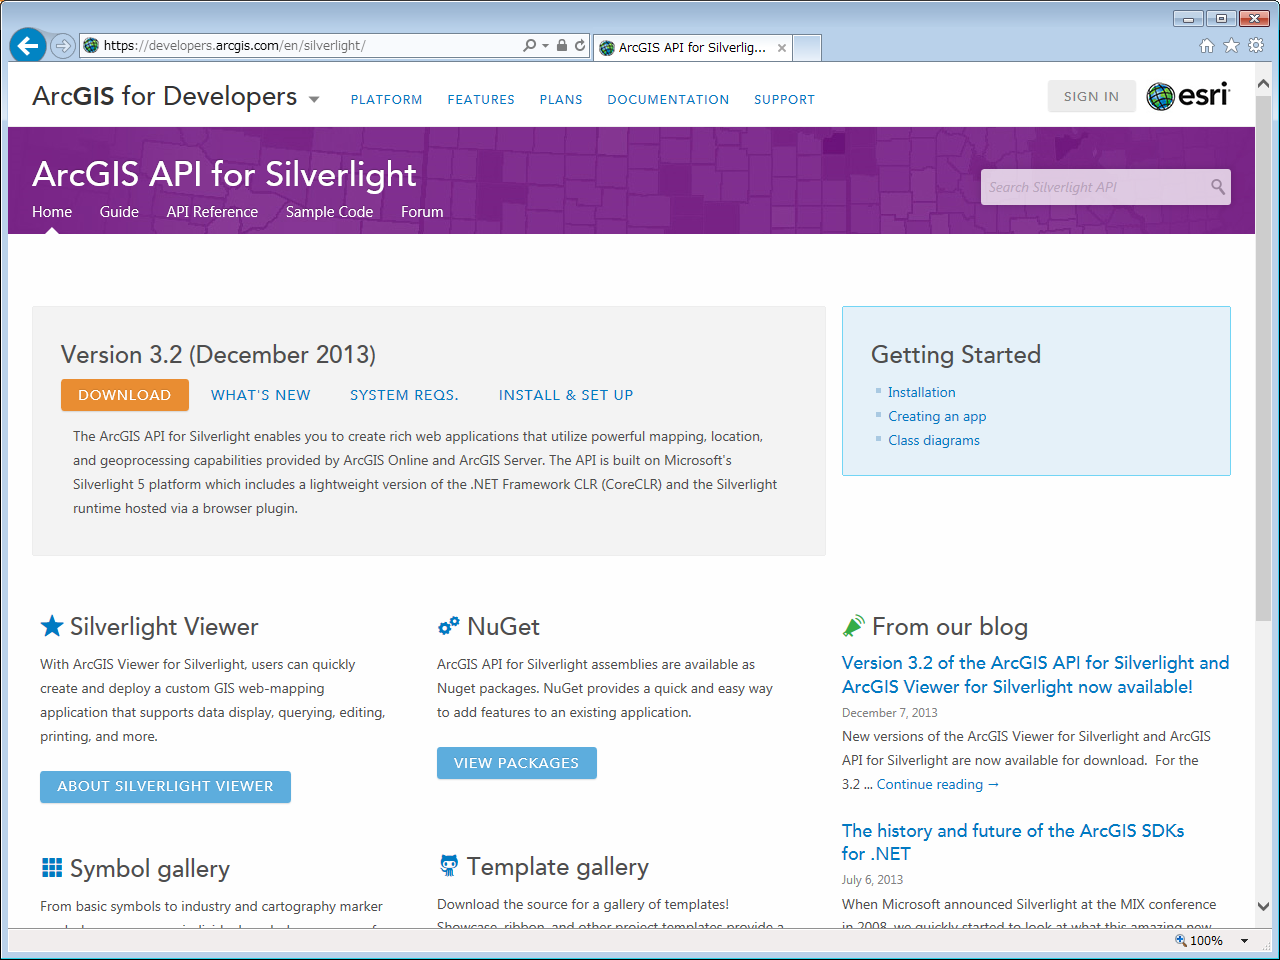
Task: Click the Getting Started heading
Action: [956, 355]
